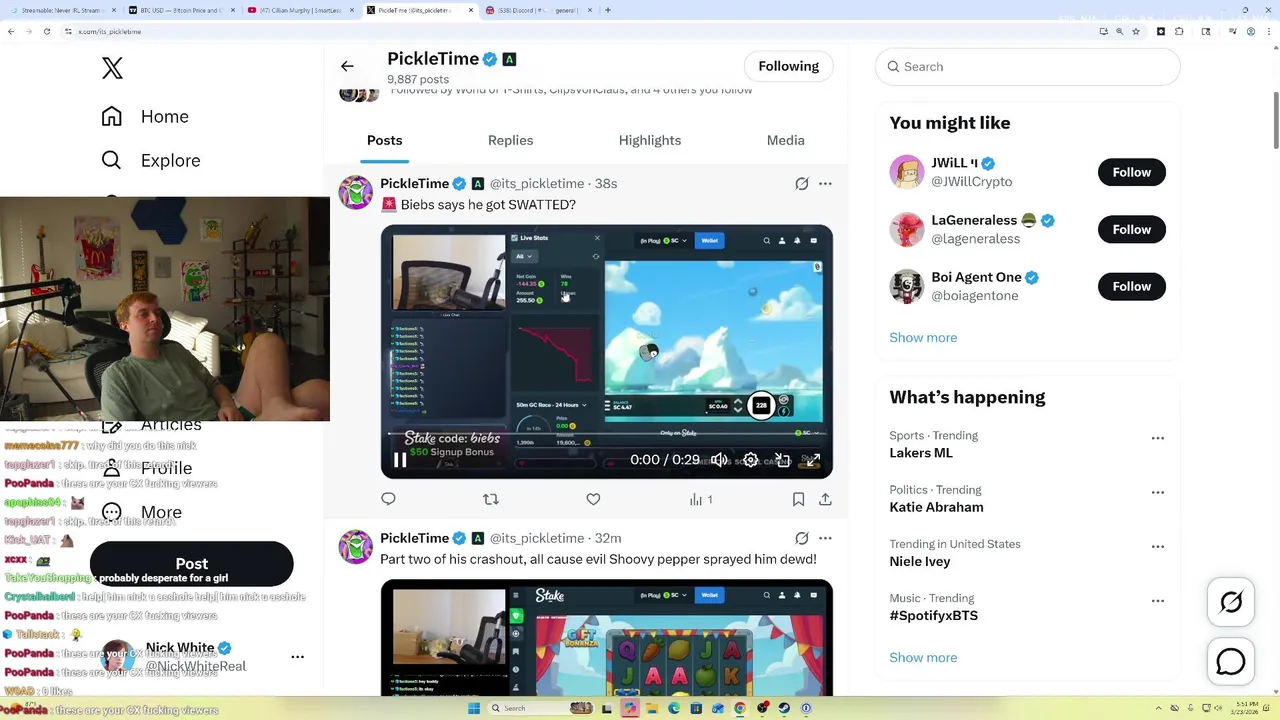Open Grok icon on the 38s post
1280x720 pixels.
click(x=802, y=184)
